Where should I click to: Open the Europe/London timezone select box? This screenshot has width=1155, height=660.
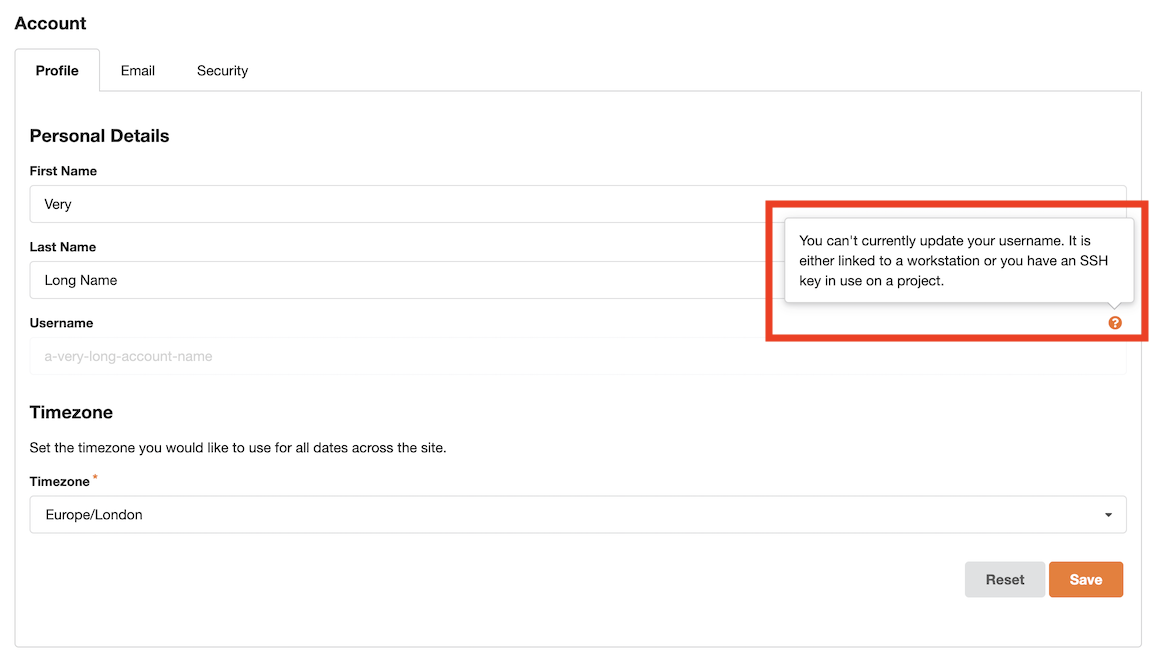pos(577,515)
